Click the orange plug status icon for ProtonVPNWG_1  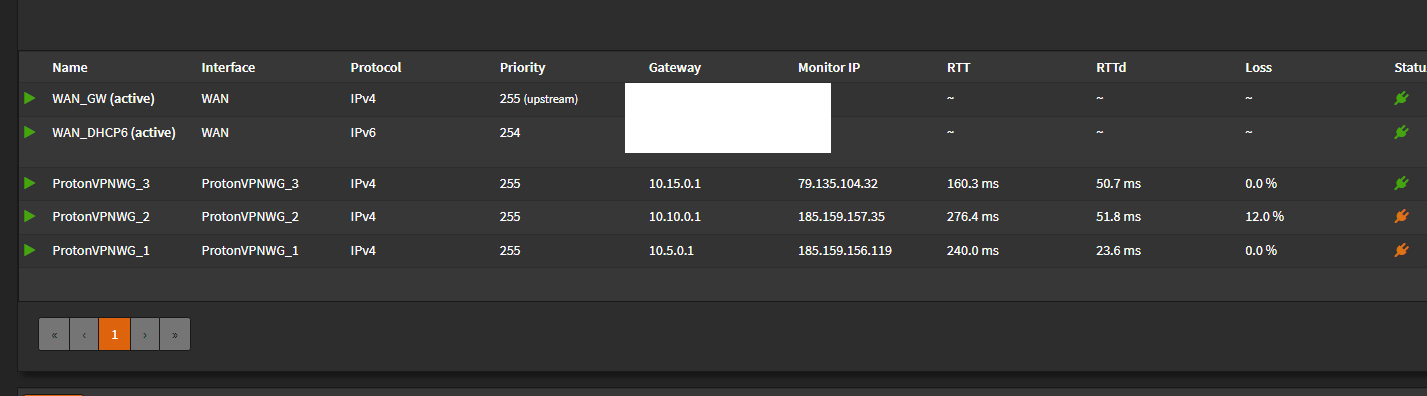tap(1401, 250)
